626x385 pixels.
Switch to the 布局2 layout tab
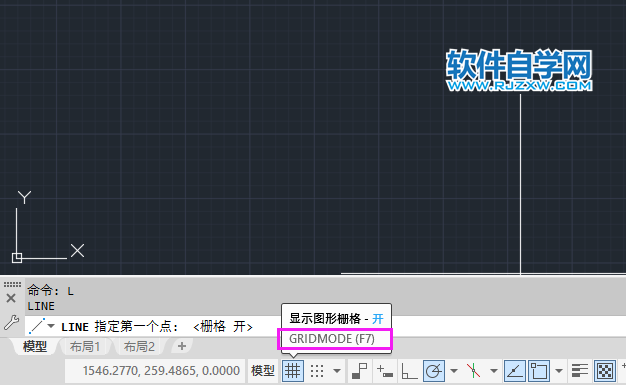(139, 346)
